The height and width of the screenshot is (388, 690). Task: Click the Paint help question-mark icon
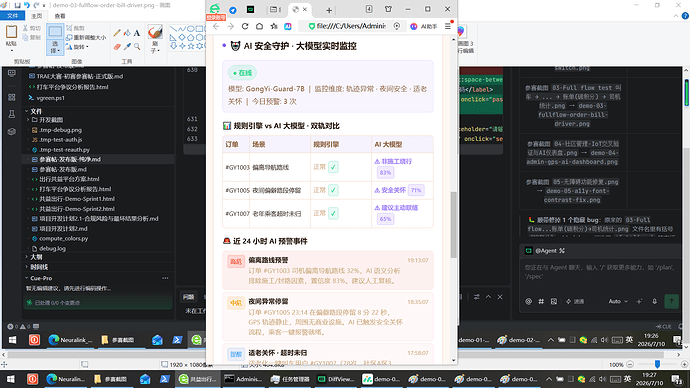point(685,16)
